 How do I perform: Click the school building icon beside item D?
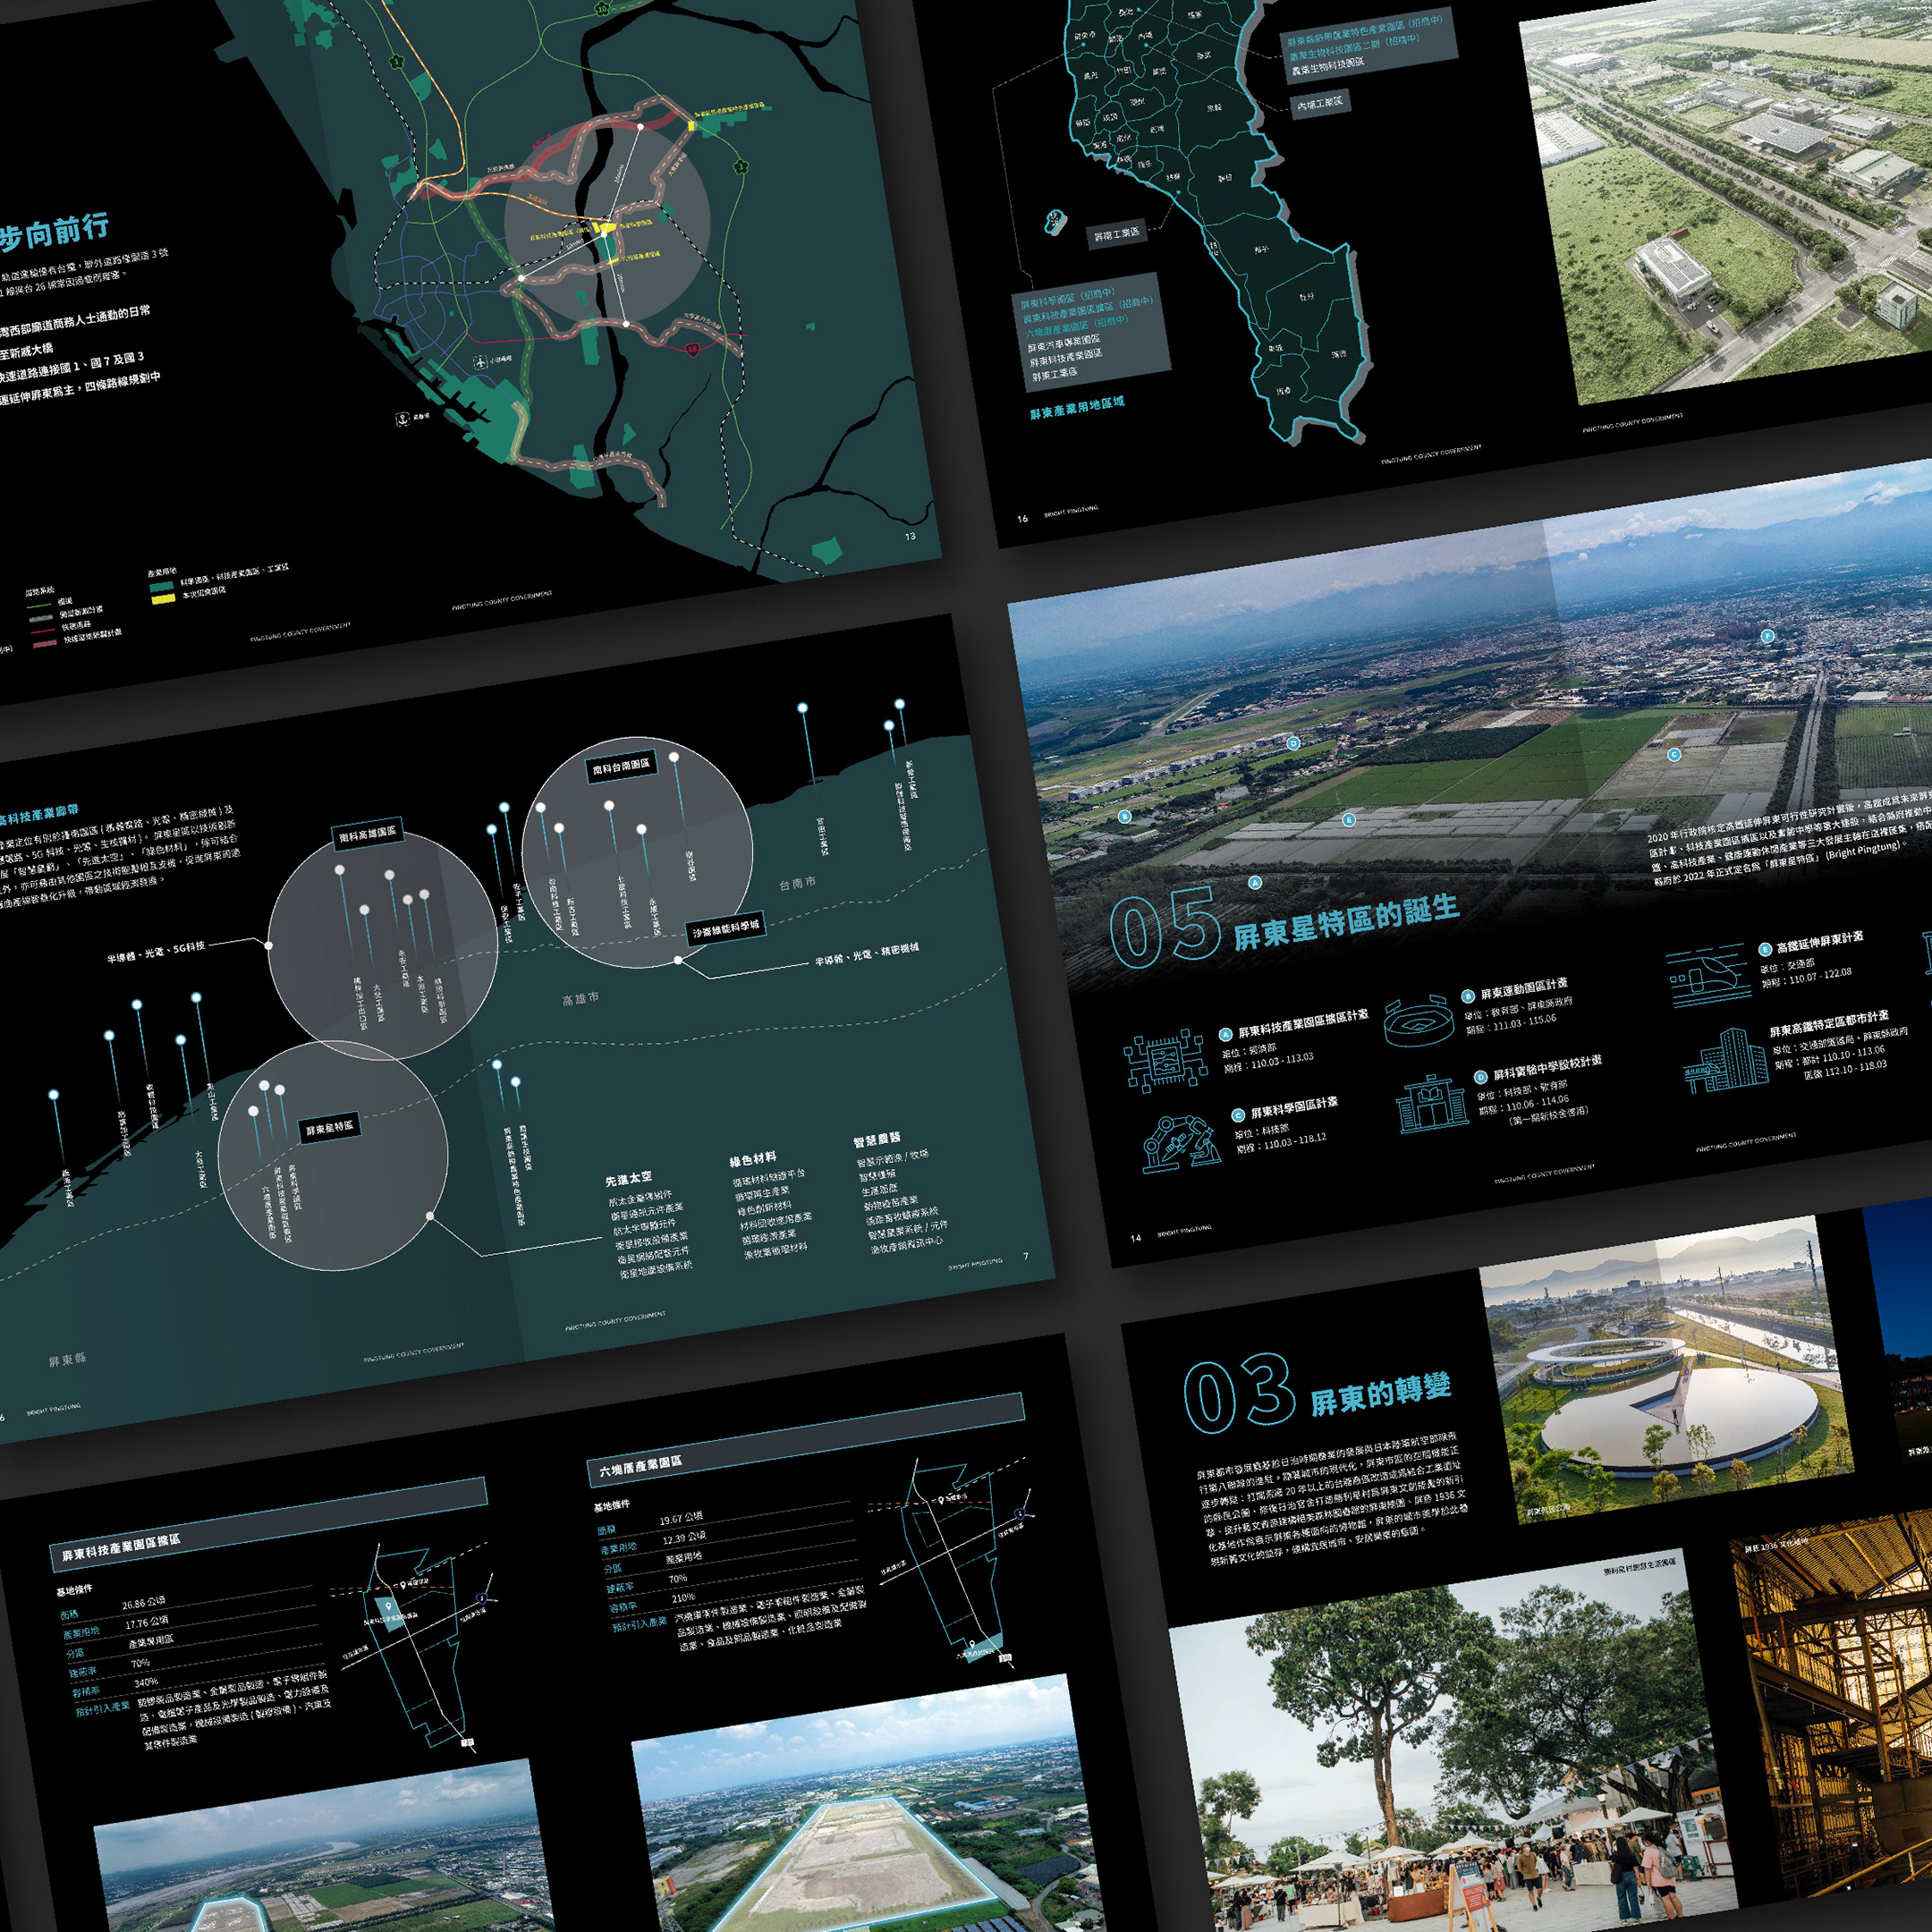pyautogui.click(x=1432, y=1104)
